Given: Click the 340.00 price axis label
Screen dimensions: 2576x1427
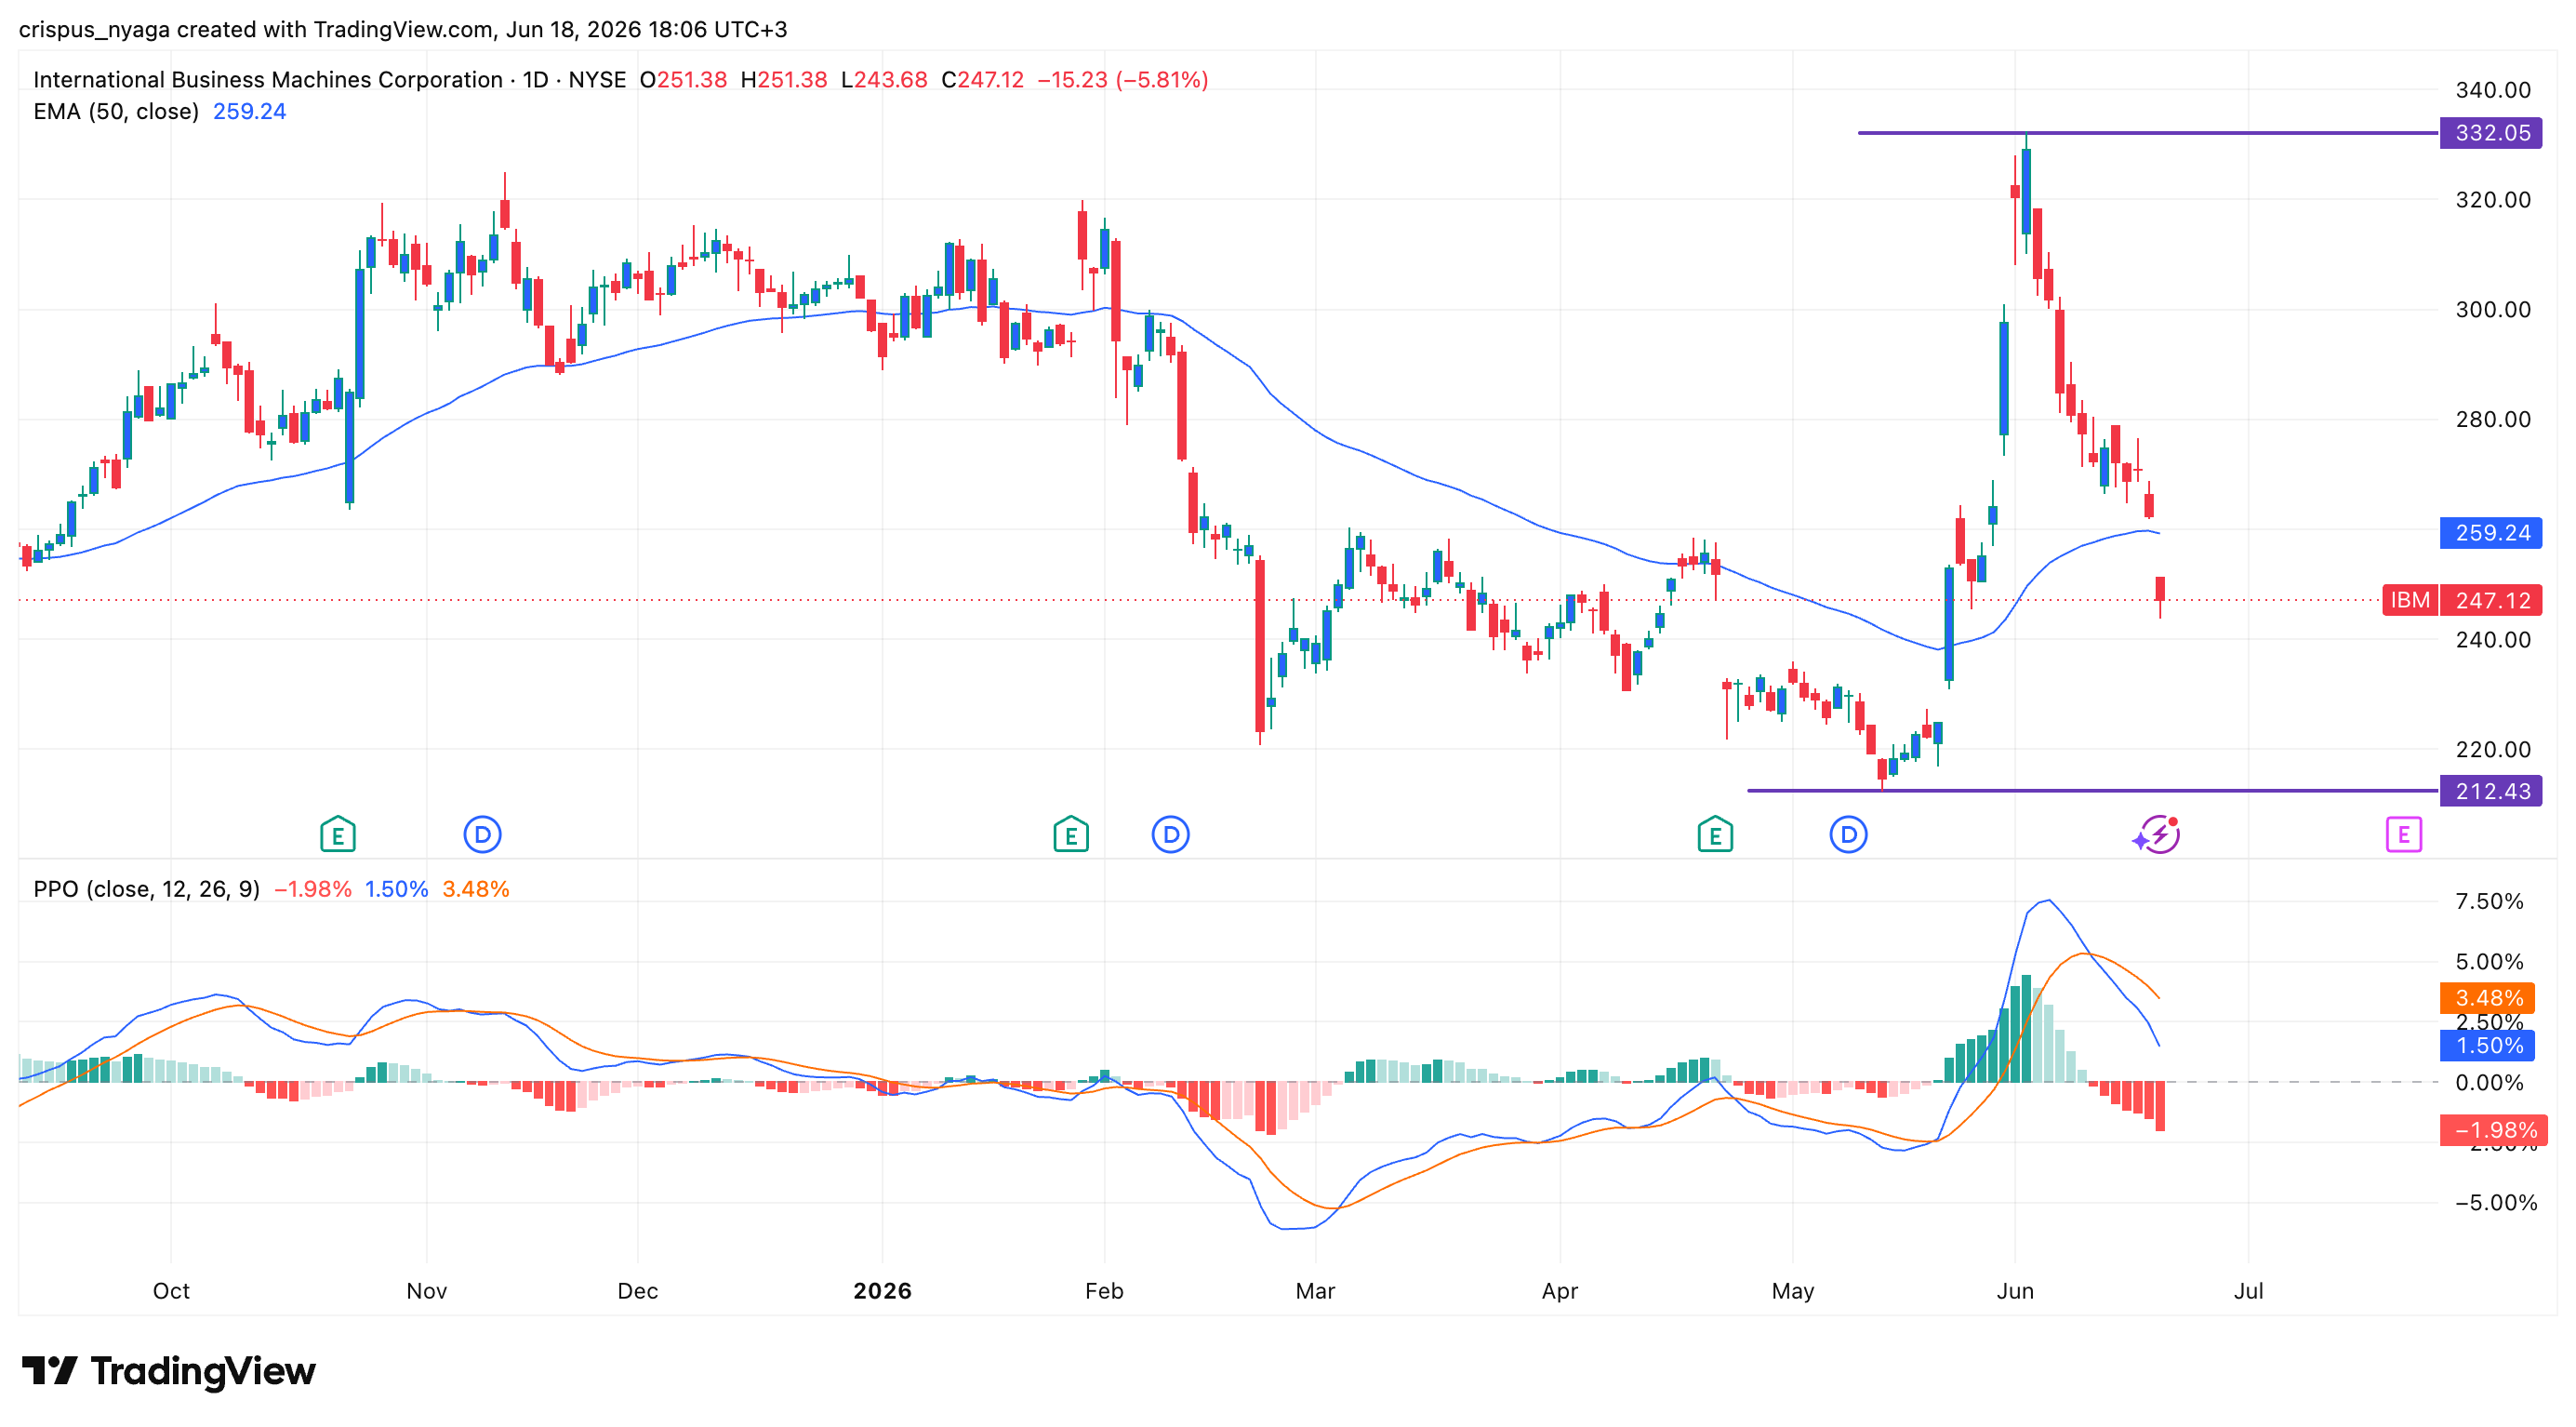Looking at the screenshot, I should (x=2493, y=90).
